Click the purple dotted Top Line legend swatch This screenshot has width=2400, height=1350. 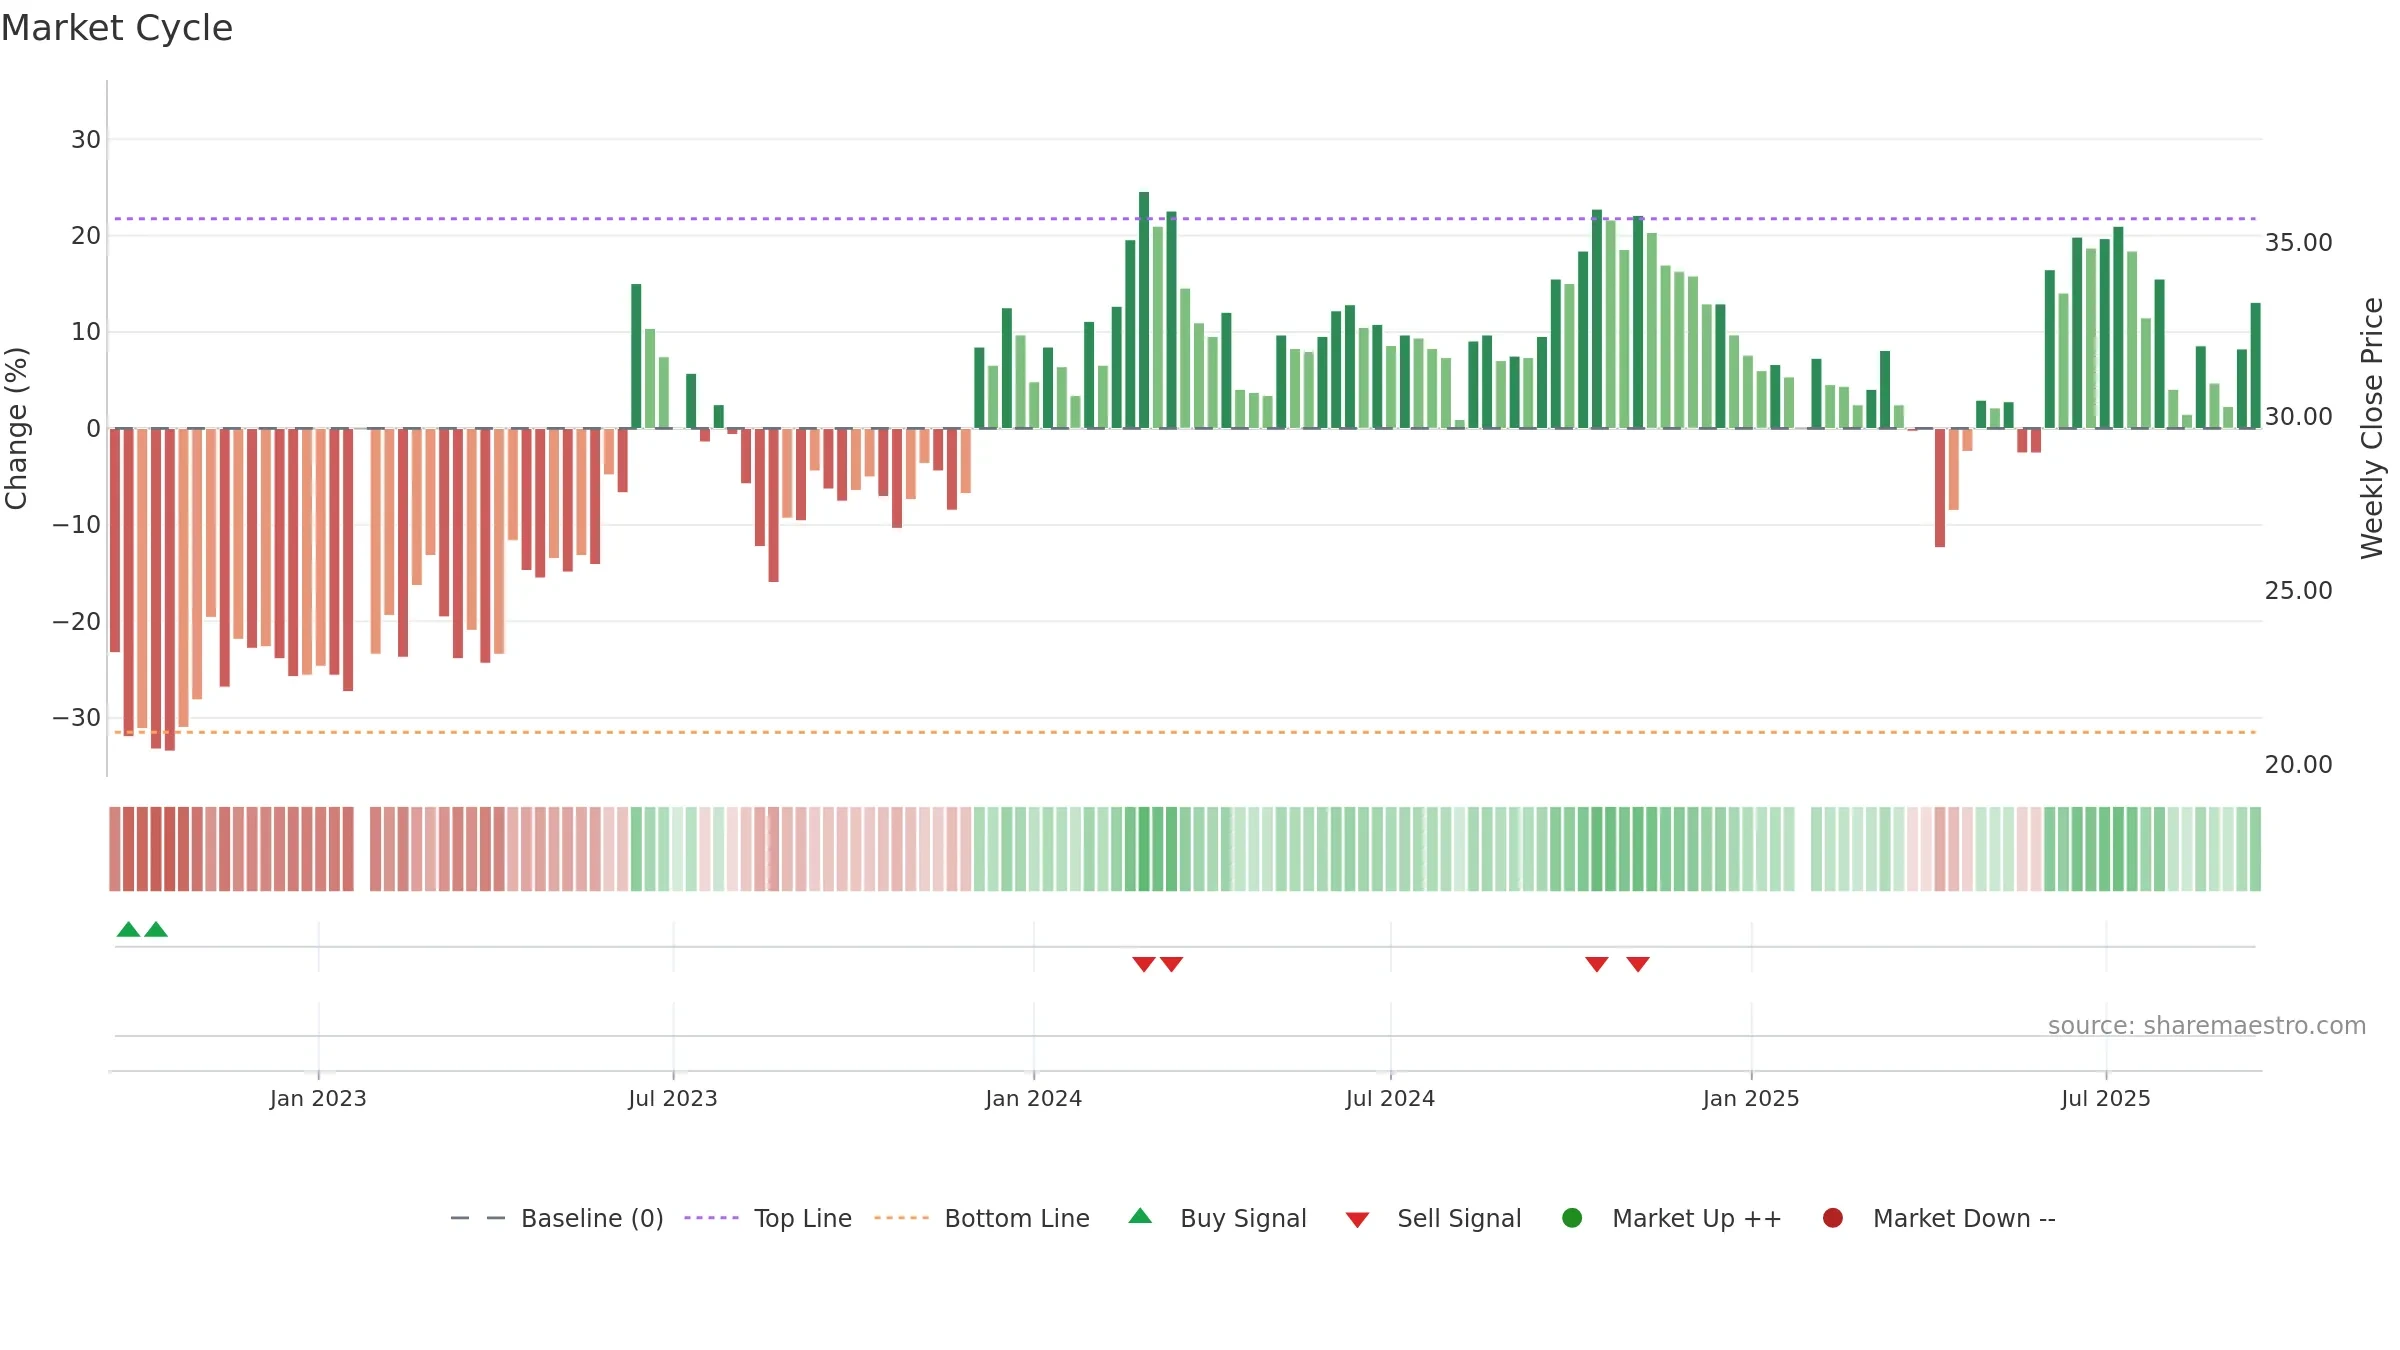711,1218
